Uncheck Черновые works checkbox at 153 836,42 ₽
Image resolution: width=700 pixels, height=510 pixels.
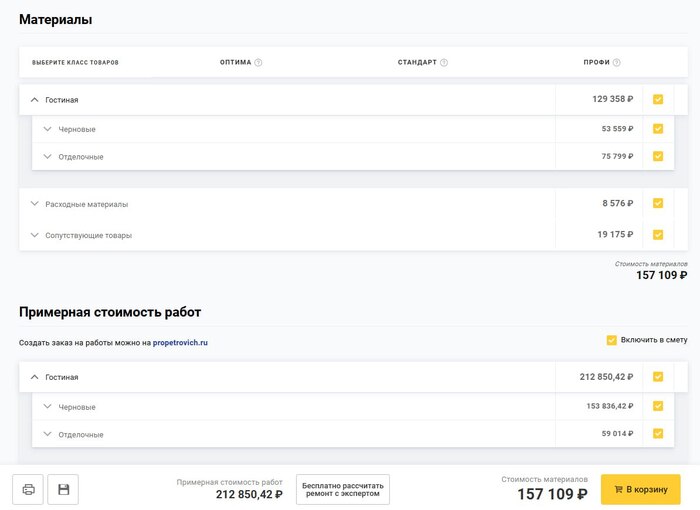[x=658, y=406]
